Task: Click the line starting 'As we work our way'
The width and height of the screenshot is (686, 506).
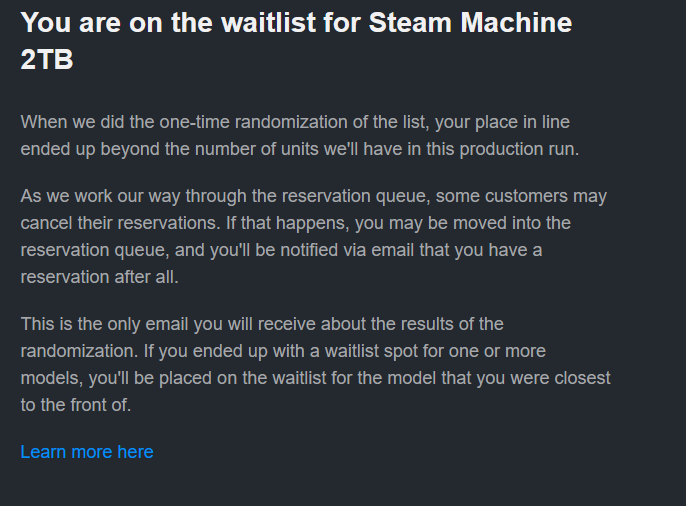Action: [314, 196]
